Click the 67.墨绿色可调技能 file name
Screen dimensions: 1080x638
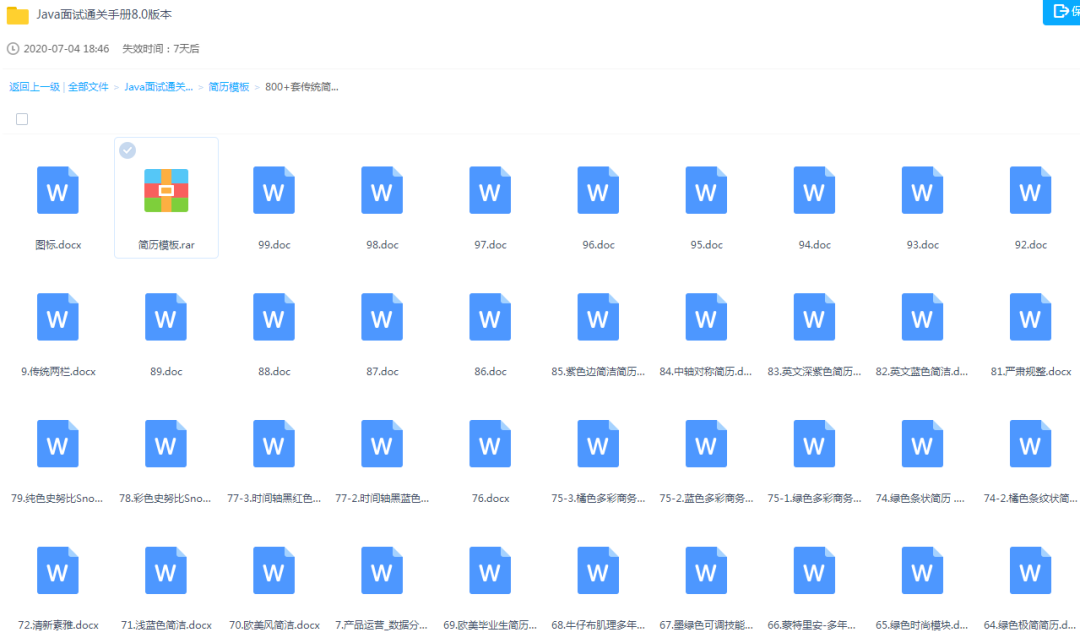[707, 625]
